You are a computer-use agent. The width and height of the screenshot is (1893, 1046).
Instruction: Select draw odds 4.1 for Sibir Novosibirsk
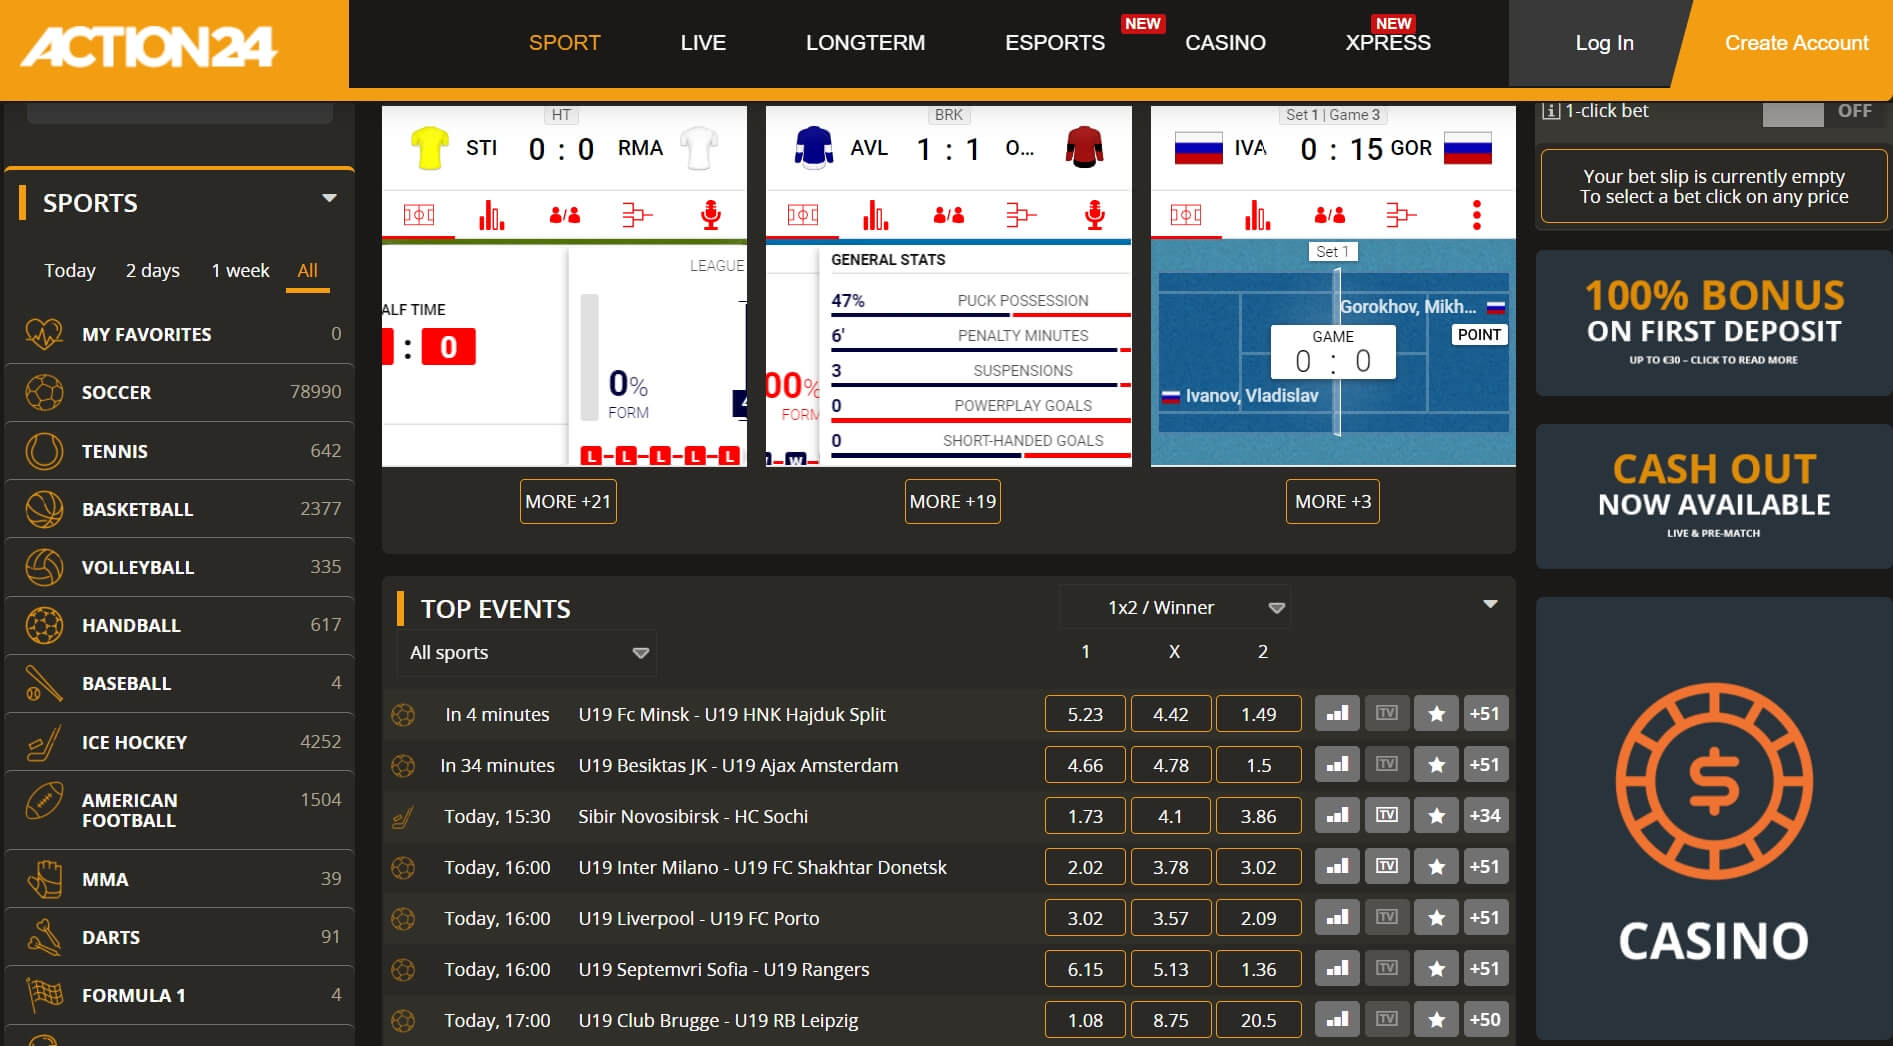[x=1171, y=816]
